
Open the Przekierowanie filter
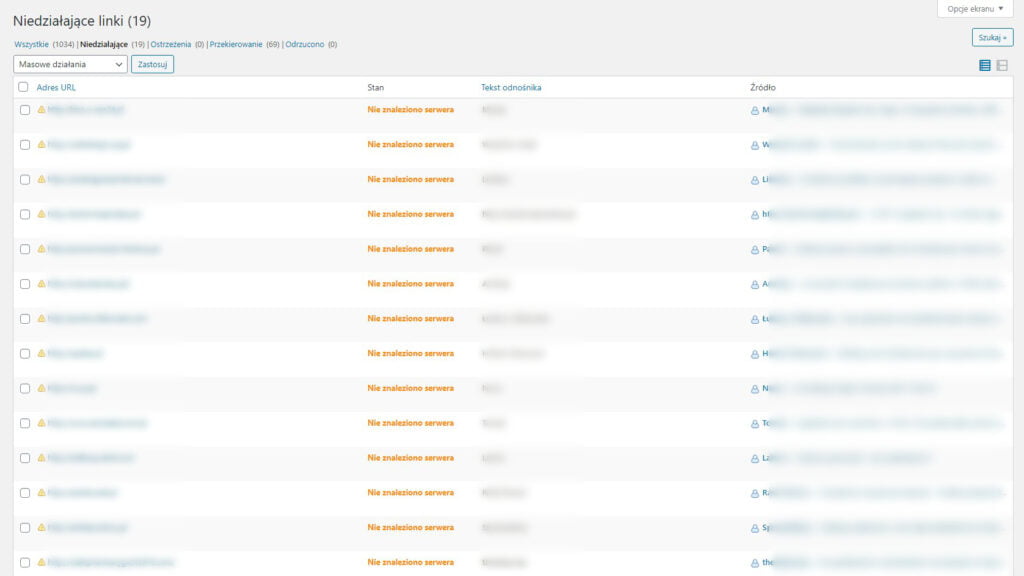point(236,44)
